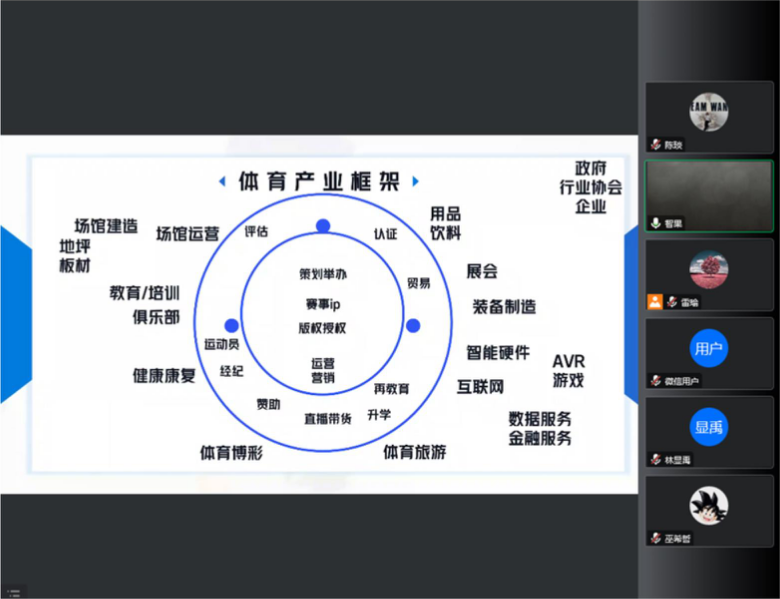The height and width of the screenshot is (599, 780).
Task: Click muted mic icon under the Goku avatar
Action: point(655,538)
